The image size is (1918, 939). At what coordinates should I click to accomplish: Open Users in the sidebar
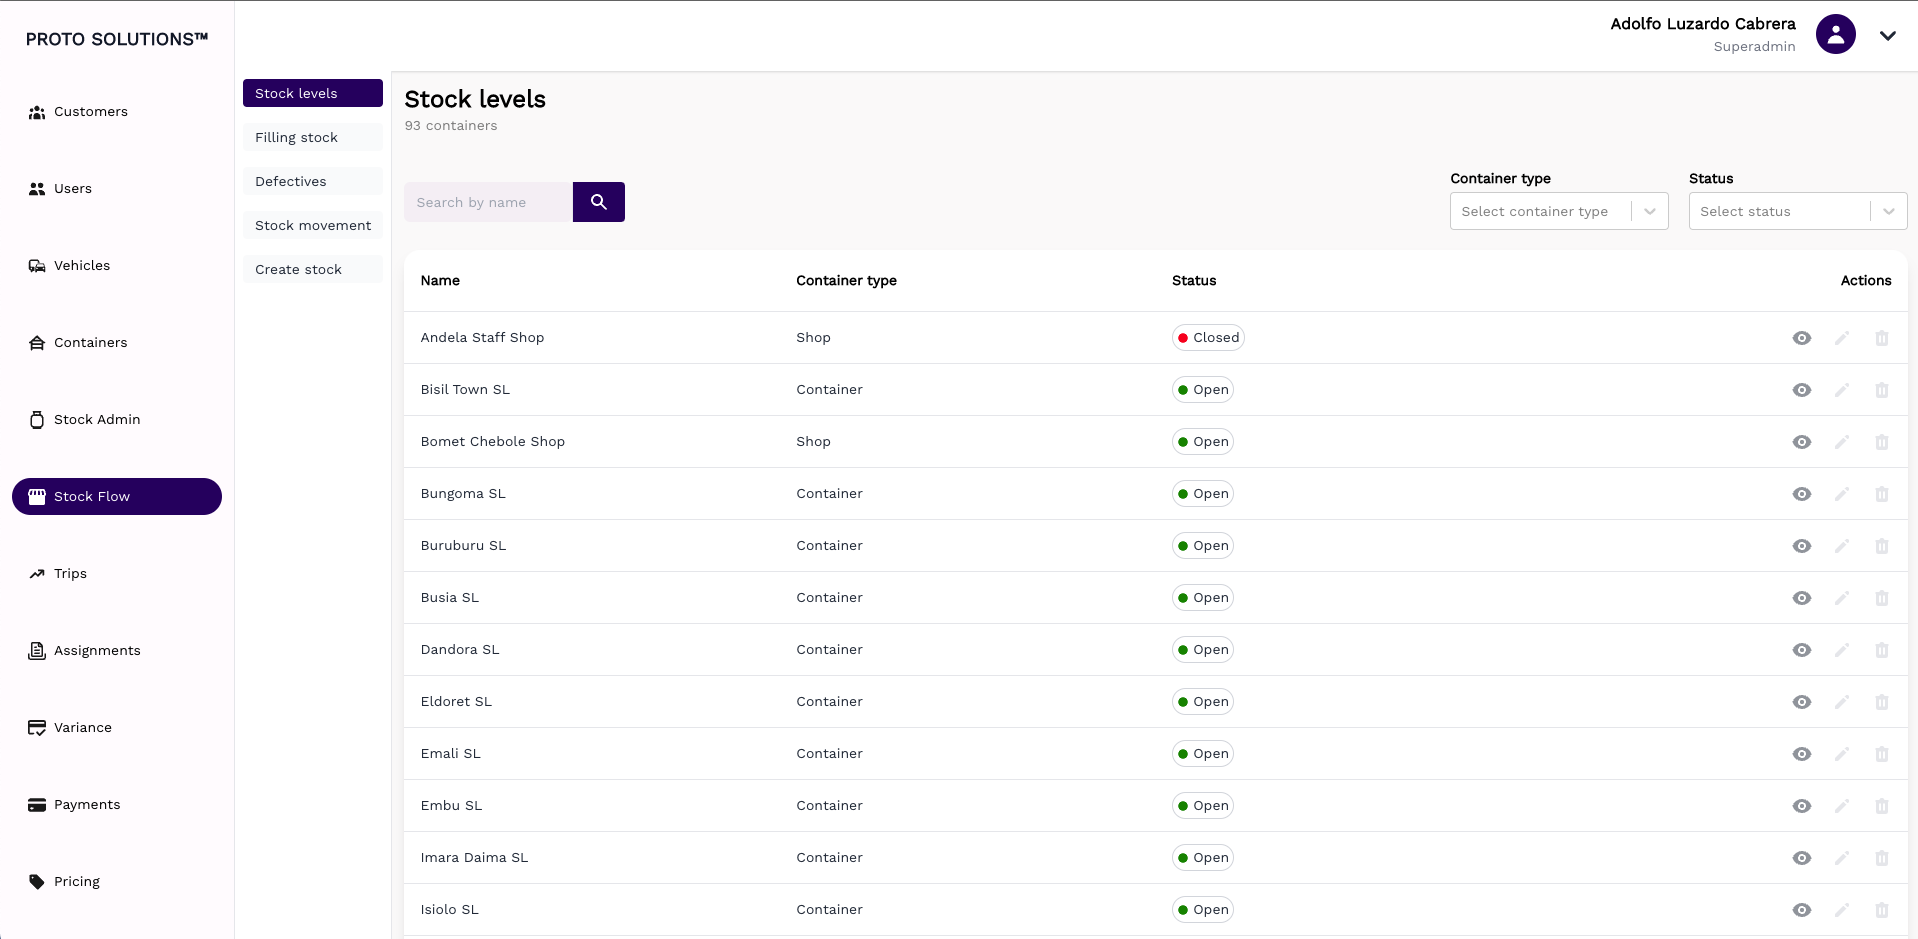117,189
